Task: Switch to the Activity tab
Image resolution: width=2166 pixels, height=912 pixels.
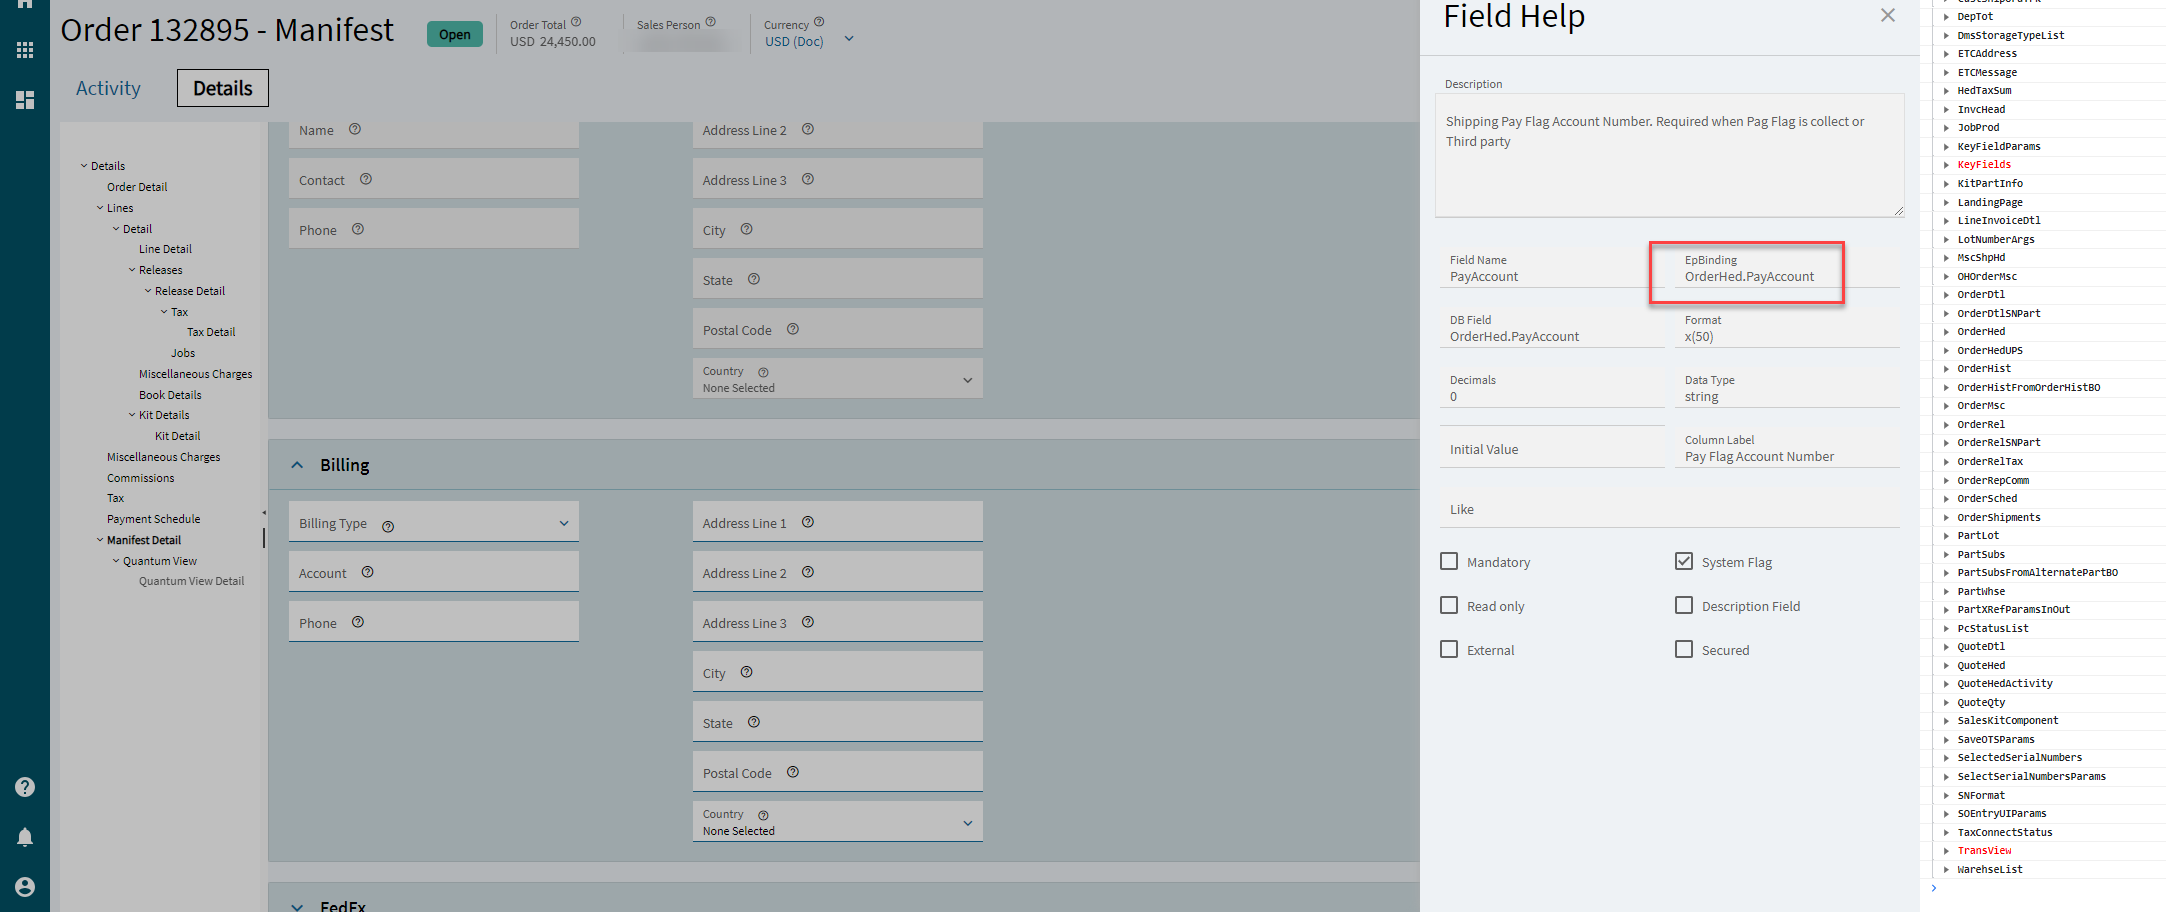Action: pyautogui.click(x=107, y=88)
